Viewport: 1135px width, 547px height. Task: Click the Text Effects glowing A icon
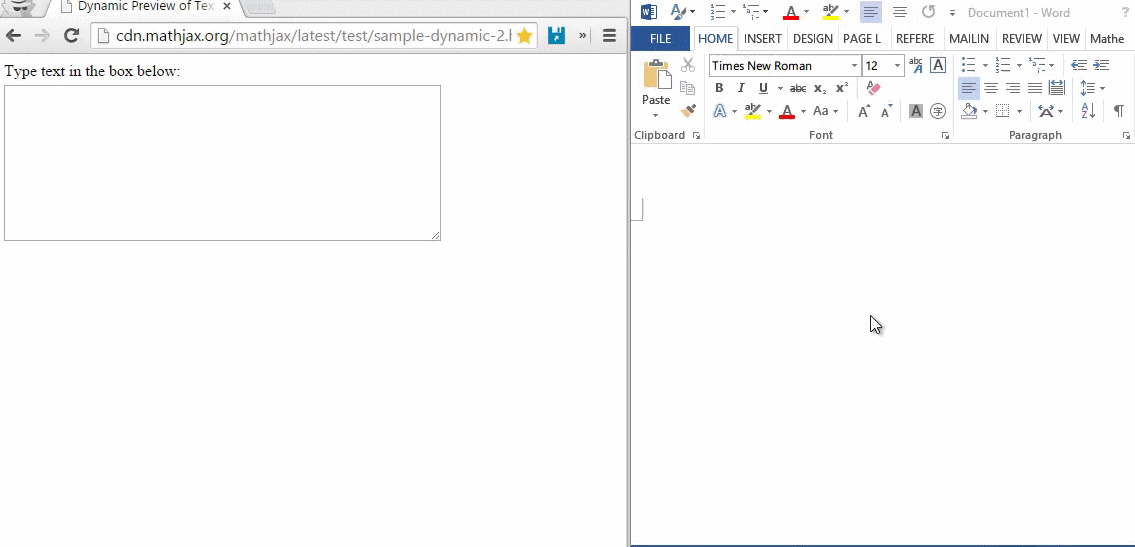click(720, 111)
